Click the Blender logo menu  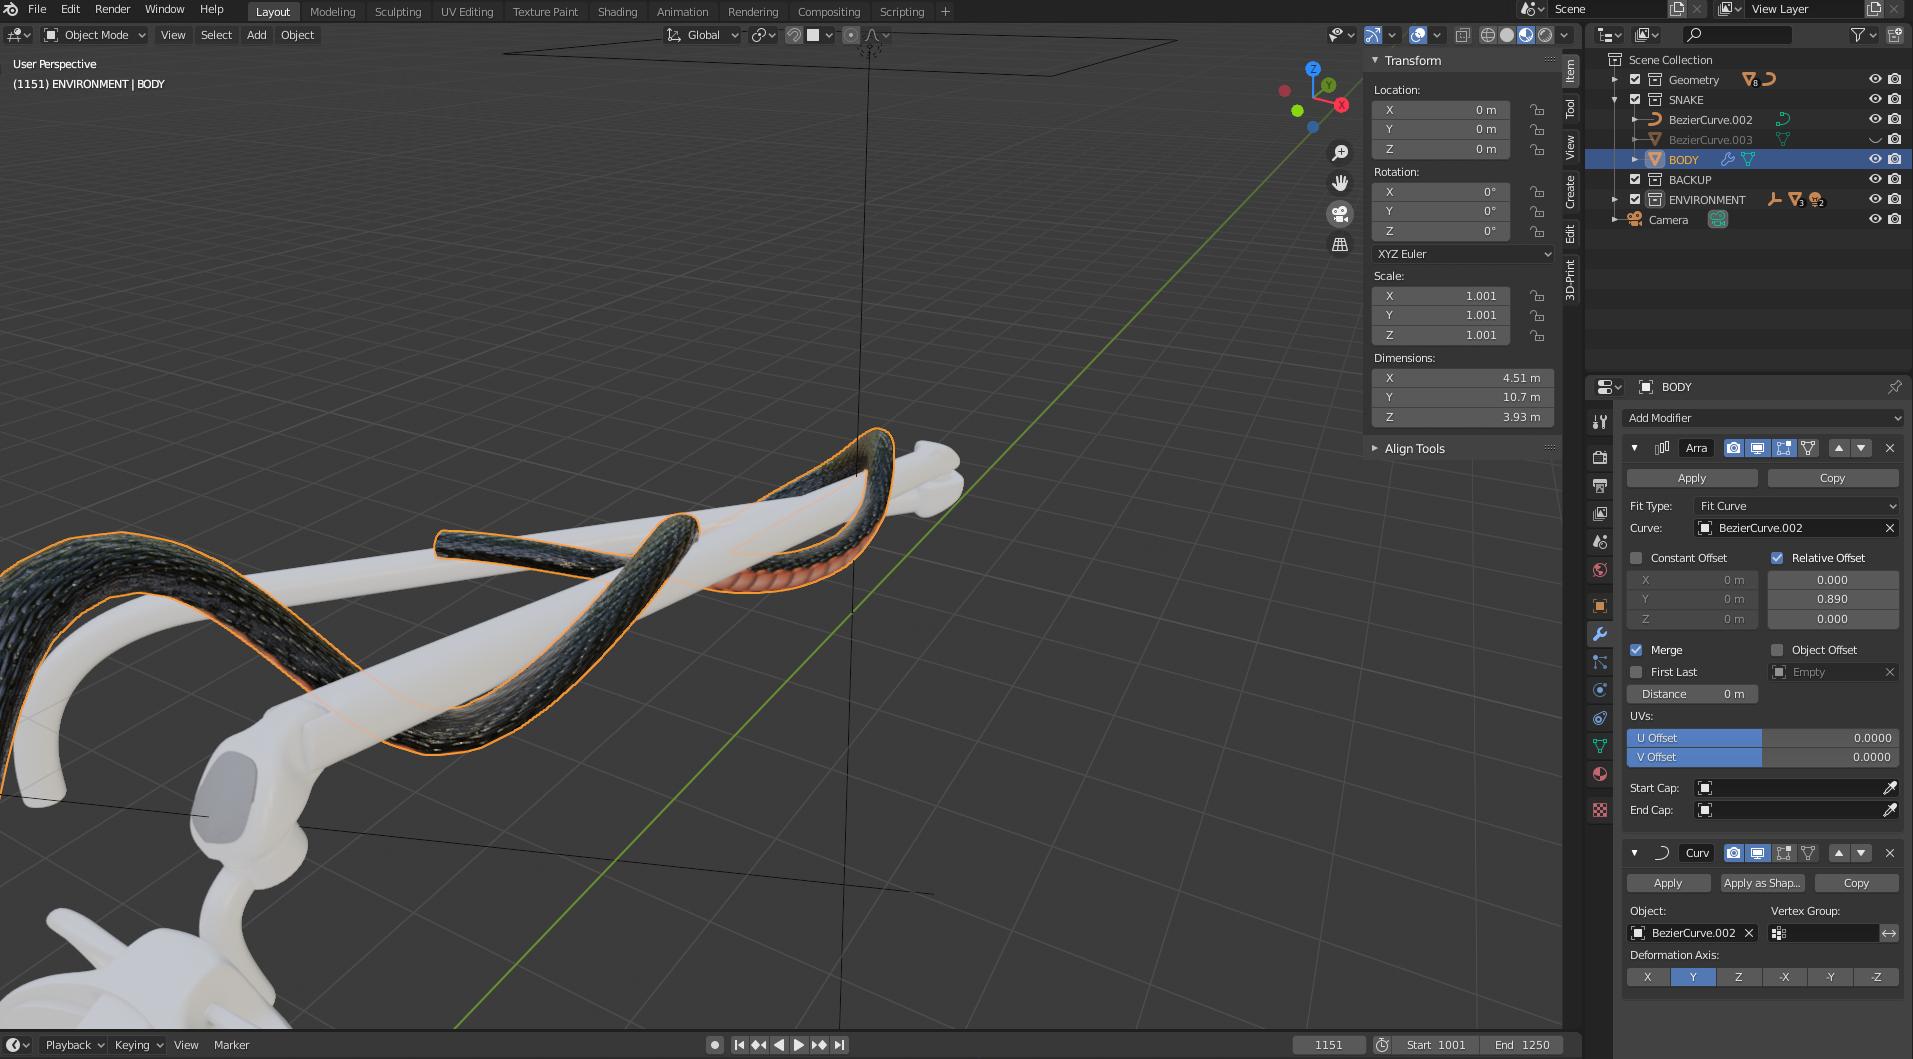click(x=11, y=9)
